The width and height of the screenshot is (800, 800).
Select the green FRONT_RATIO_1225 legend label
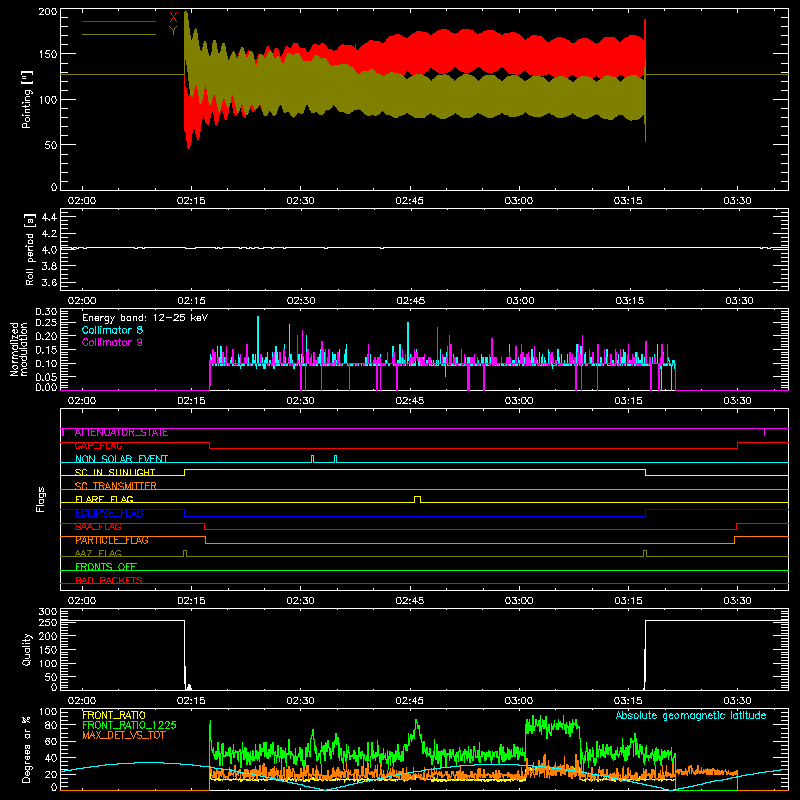coord(130,725)
